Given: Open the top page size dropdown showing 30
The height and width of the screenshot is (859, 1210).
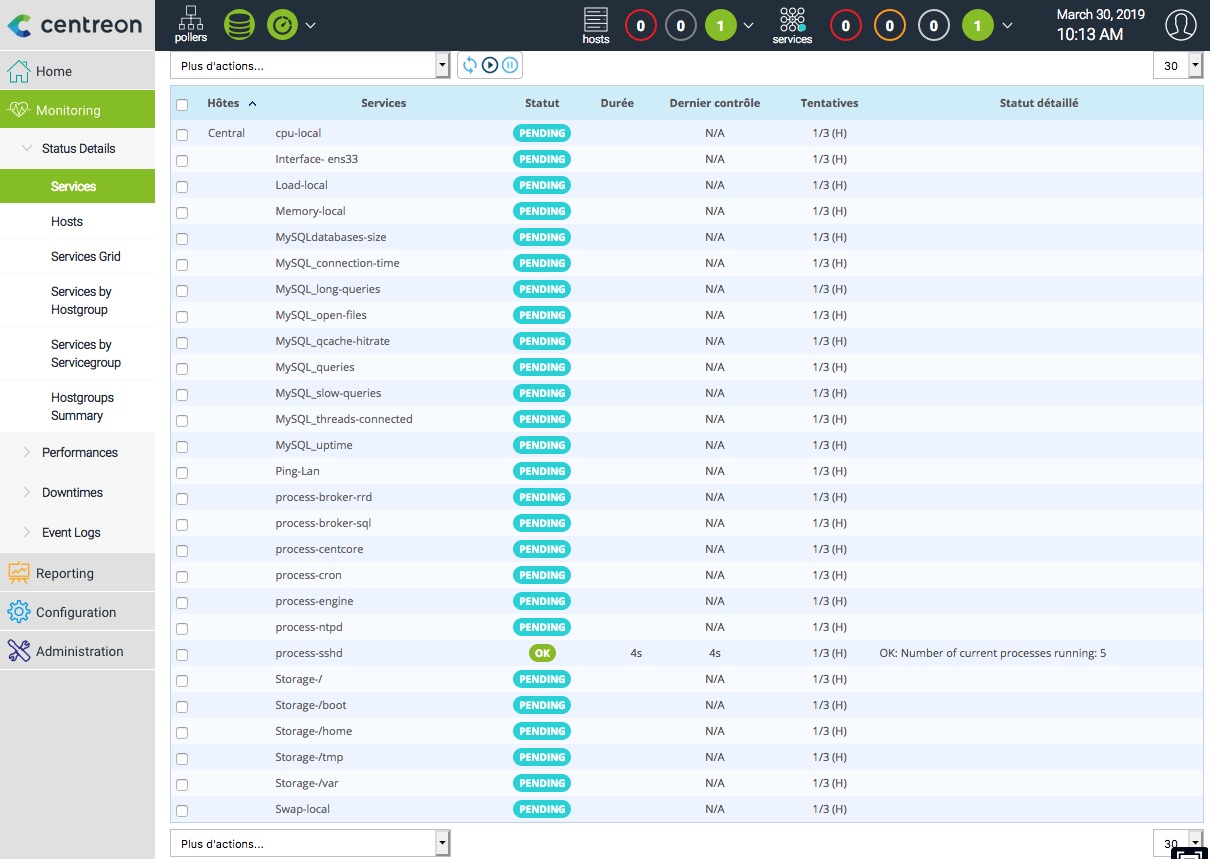Looking at the screenshot, I should 1178,66.
